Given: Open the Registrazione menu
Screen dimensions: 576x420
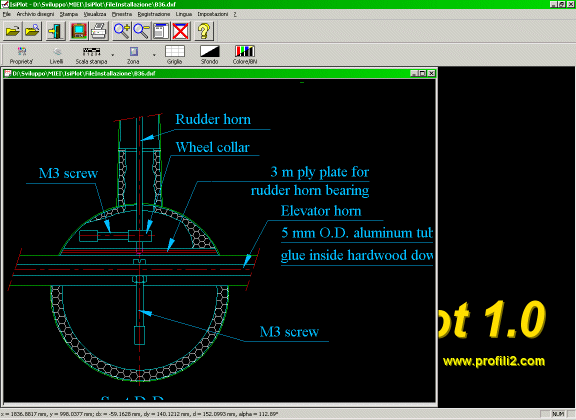Looking at the screenshot, I should tap(154, 14).
